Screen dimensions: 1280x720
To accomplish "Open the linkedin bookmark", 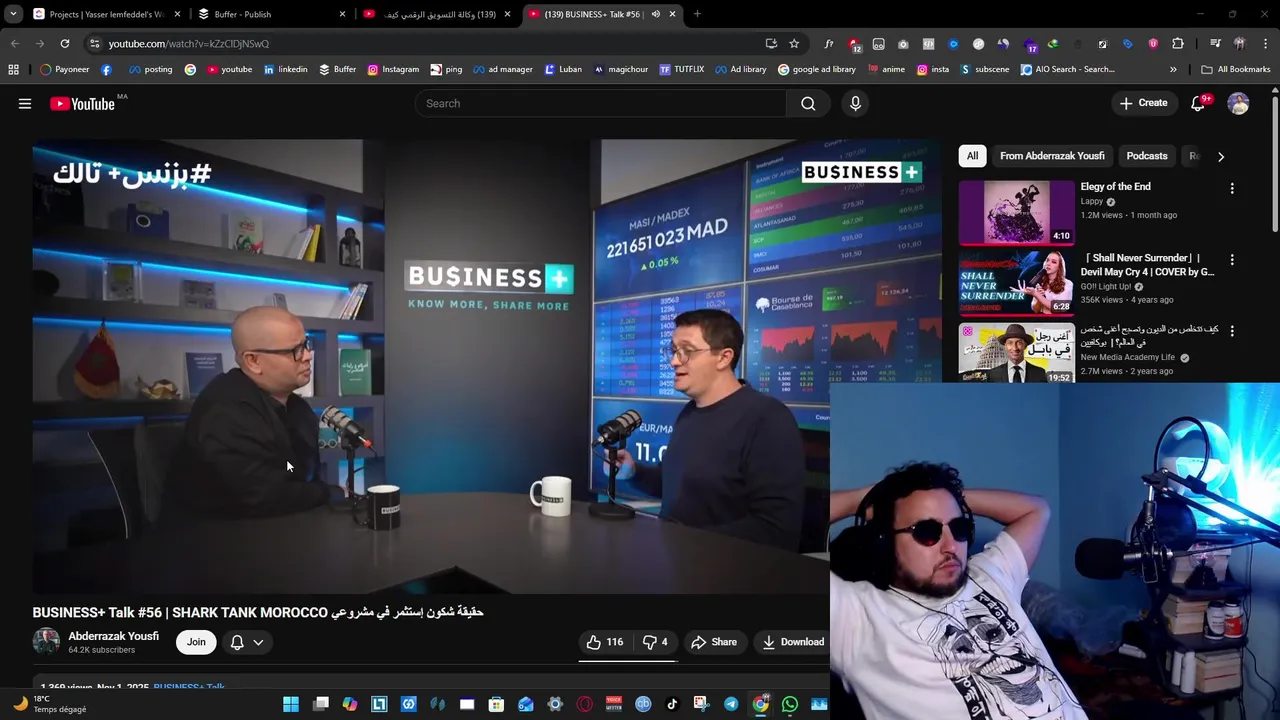I will coord(285,69).
